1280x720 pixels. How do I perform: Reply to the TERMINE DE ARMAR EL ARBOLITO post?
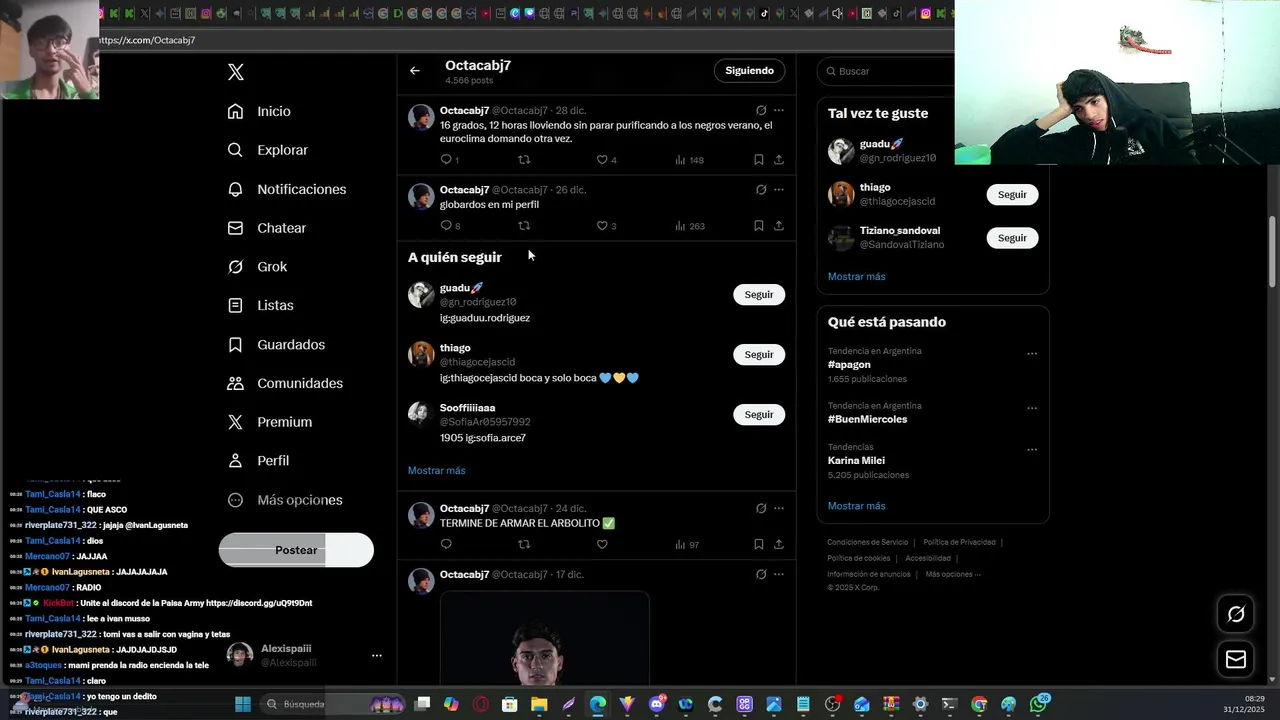446,544
